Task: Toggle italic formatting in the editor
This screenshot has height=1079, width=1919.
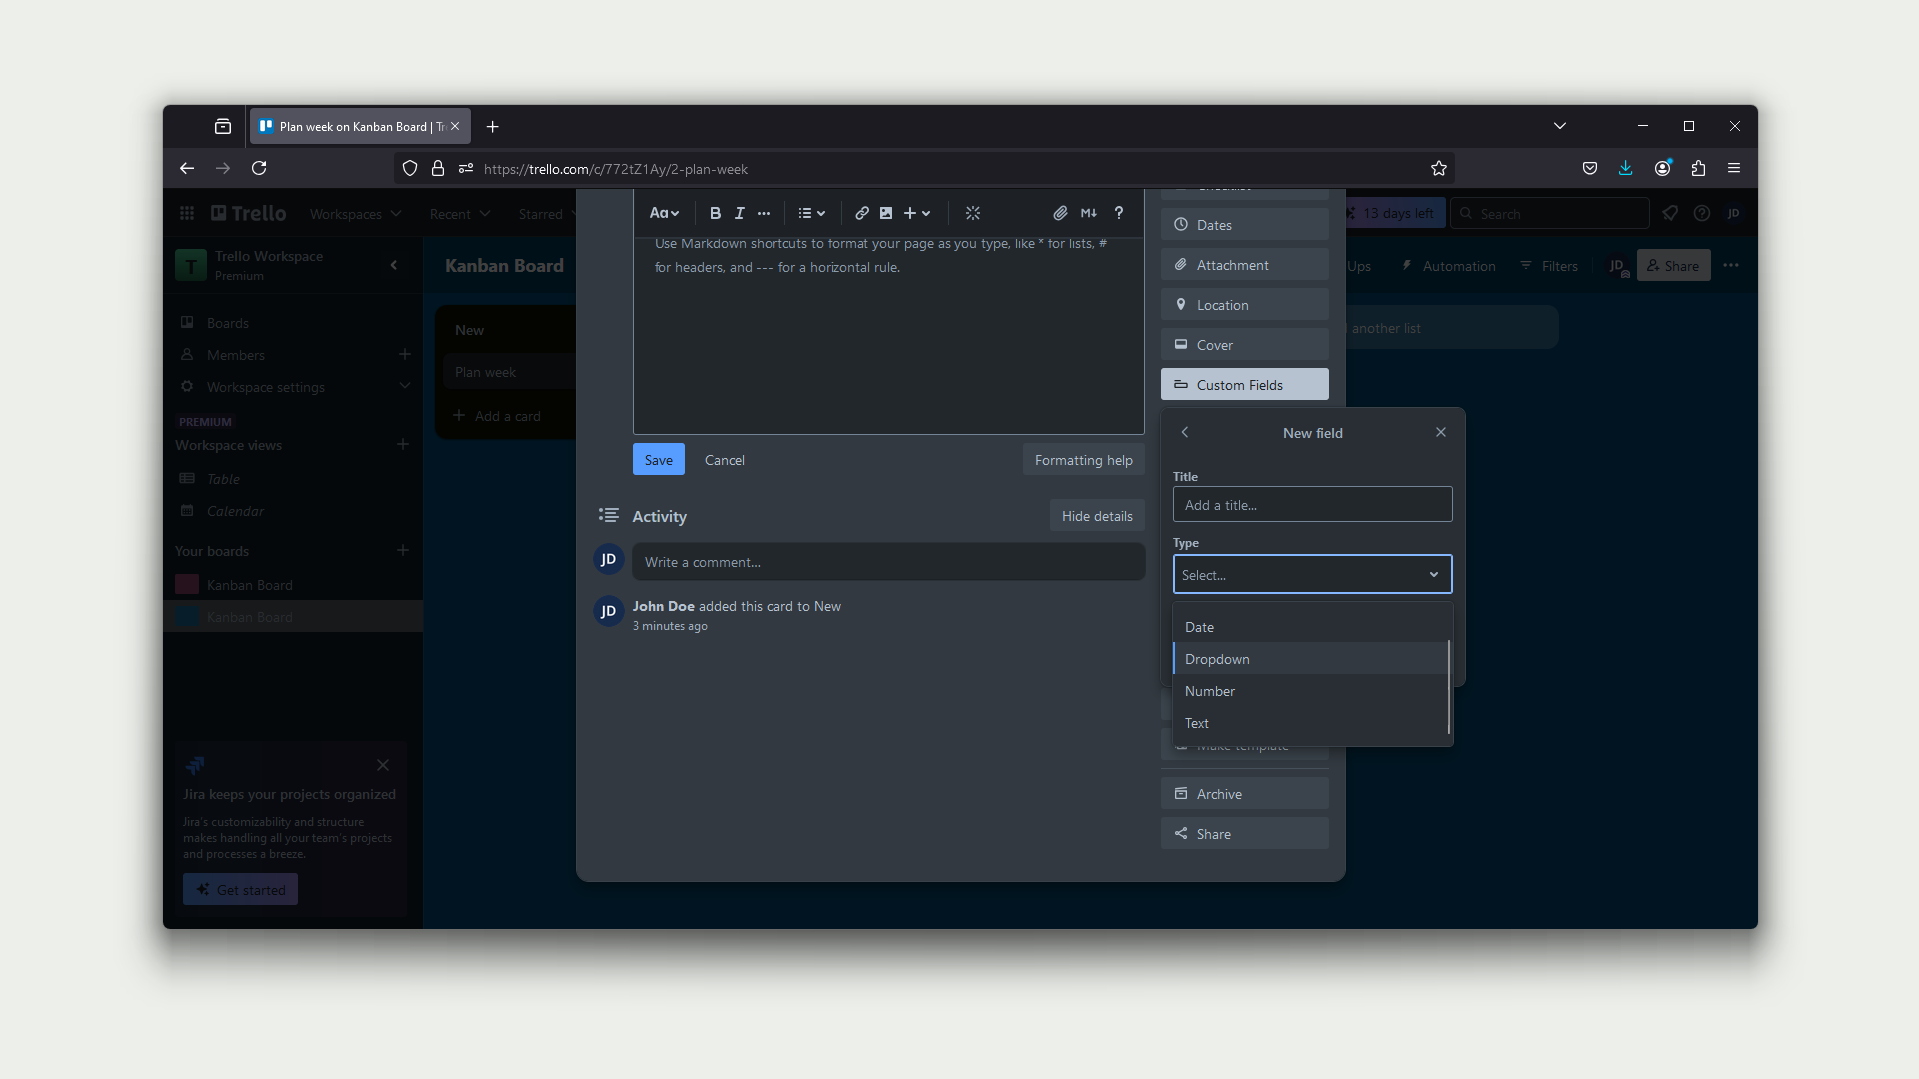Action: coord(740,213)
